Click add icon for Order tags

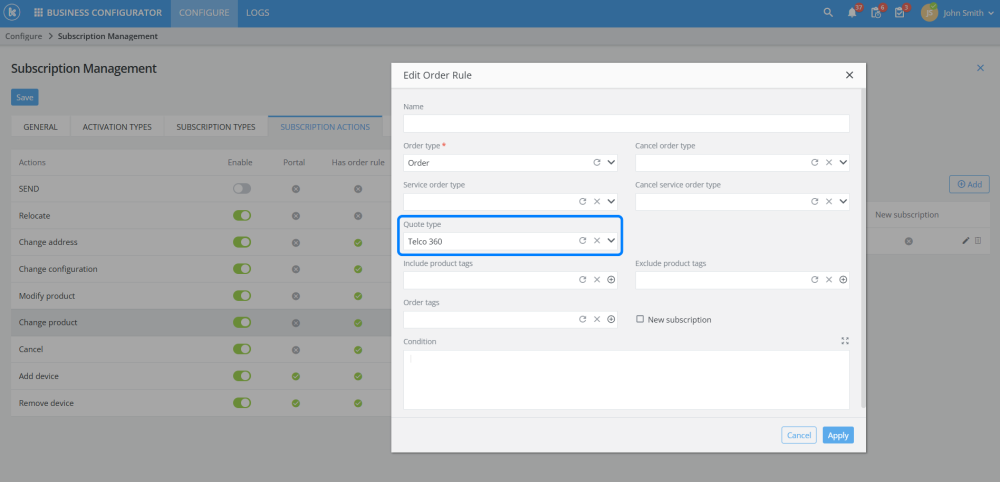611,320
